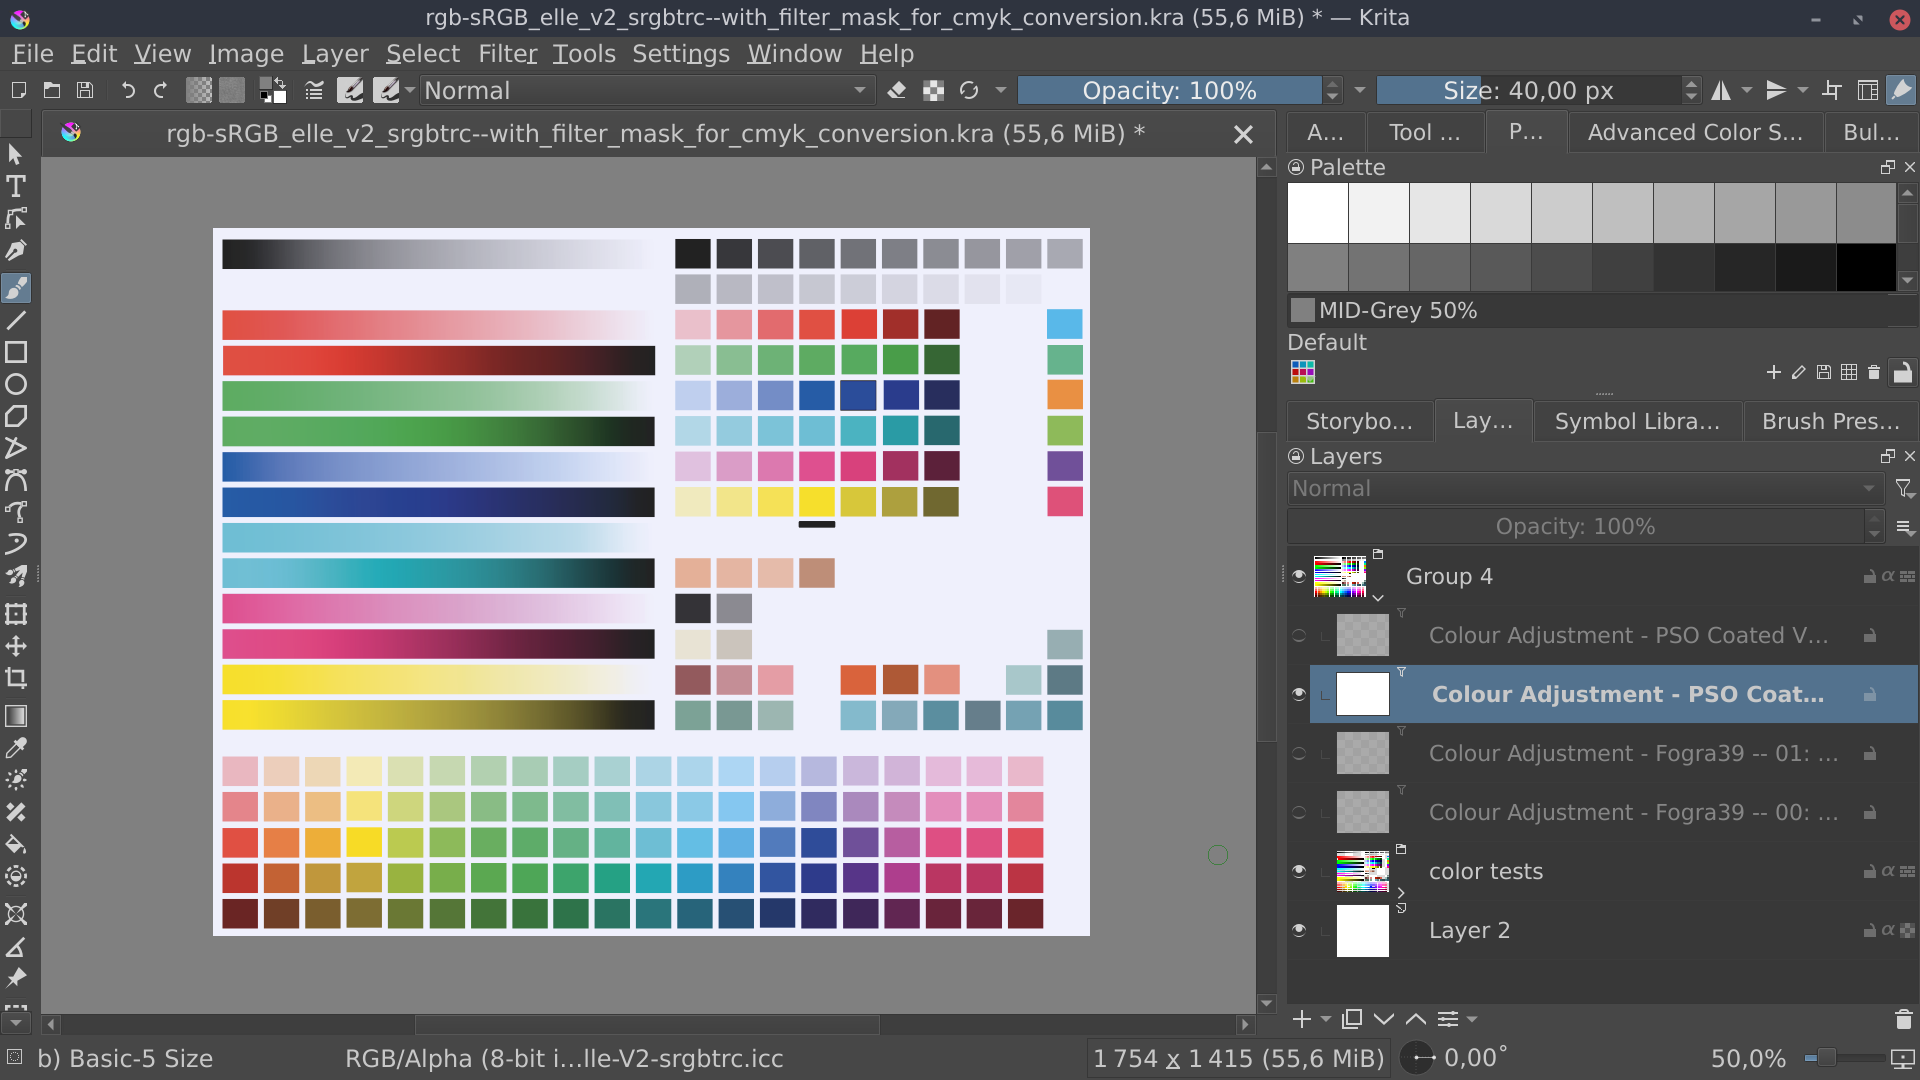This screenshot has width=1920, height=1080.
Task: Select the Freehand Brush tool
Action: pyautogui.click(x=16, y=289)
